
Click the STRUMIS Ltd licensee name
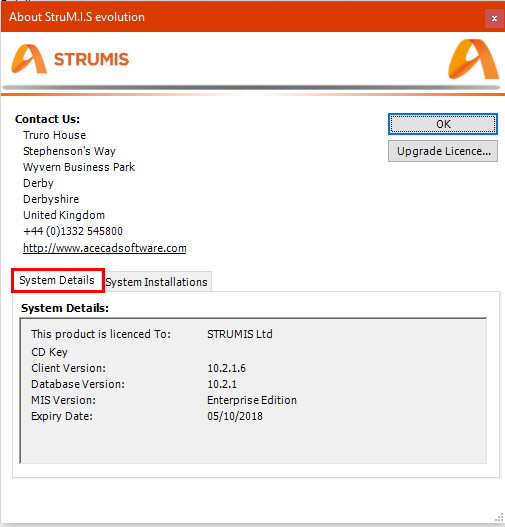click(x=240, y=334)
